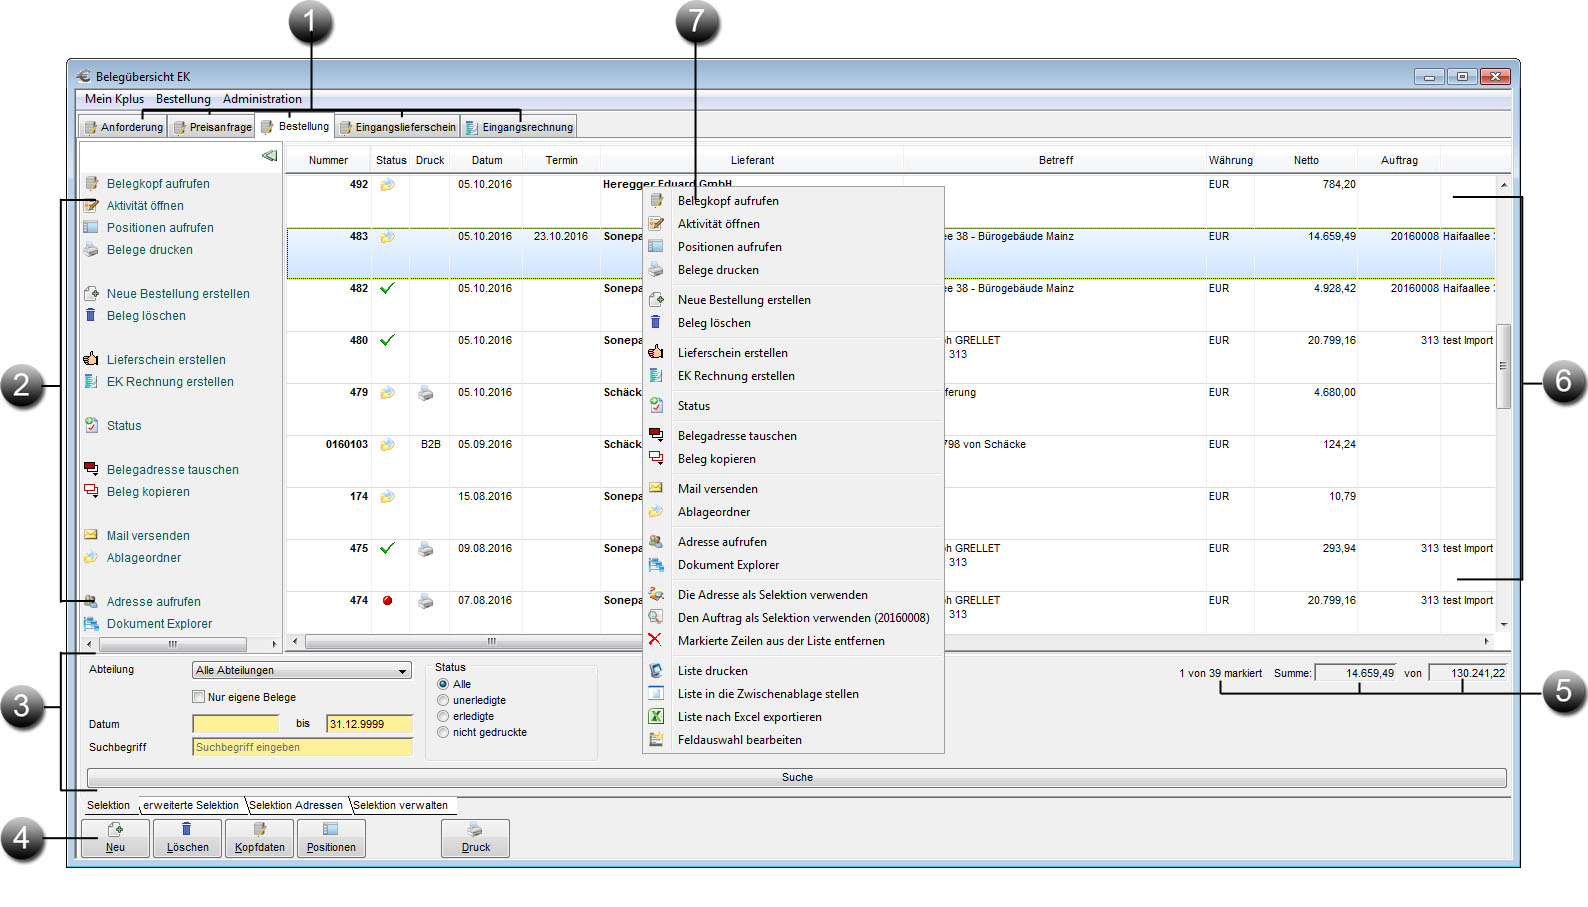The image size is (1588, 907).
Task: Click the sidebar horizontal scrollbar thumb
Action: (x=172, y=644)
